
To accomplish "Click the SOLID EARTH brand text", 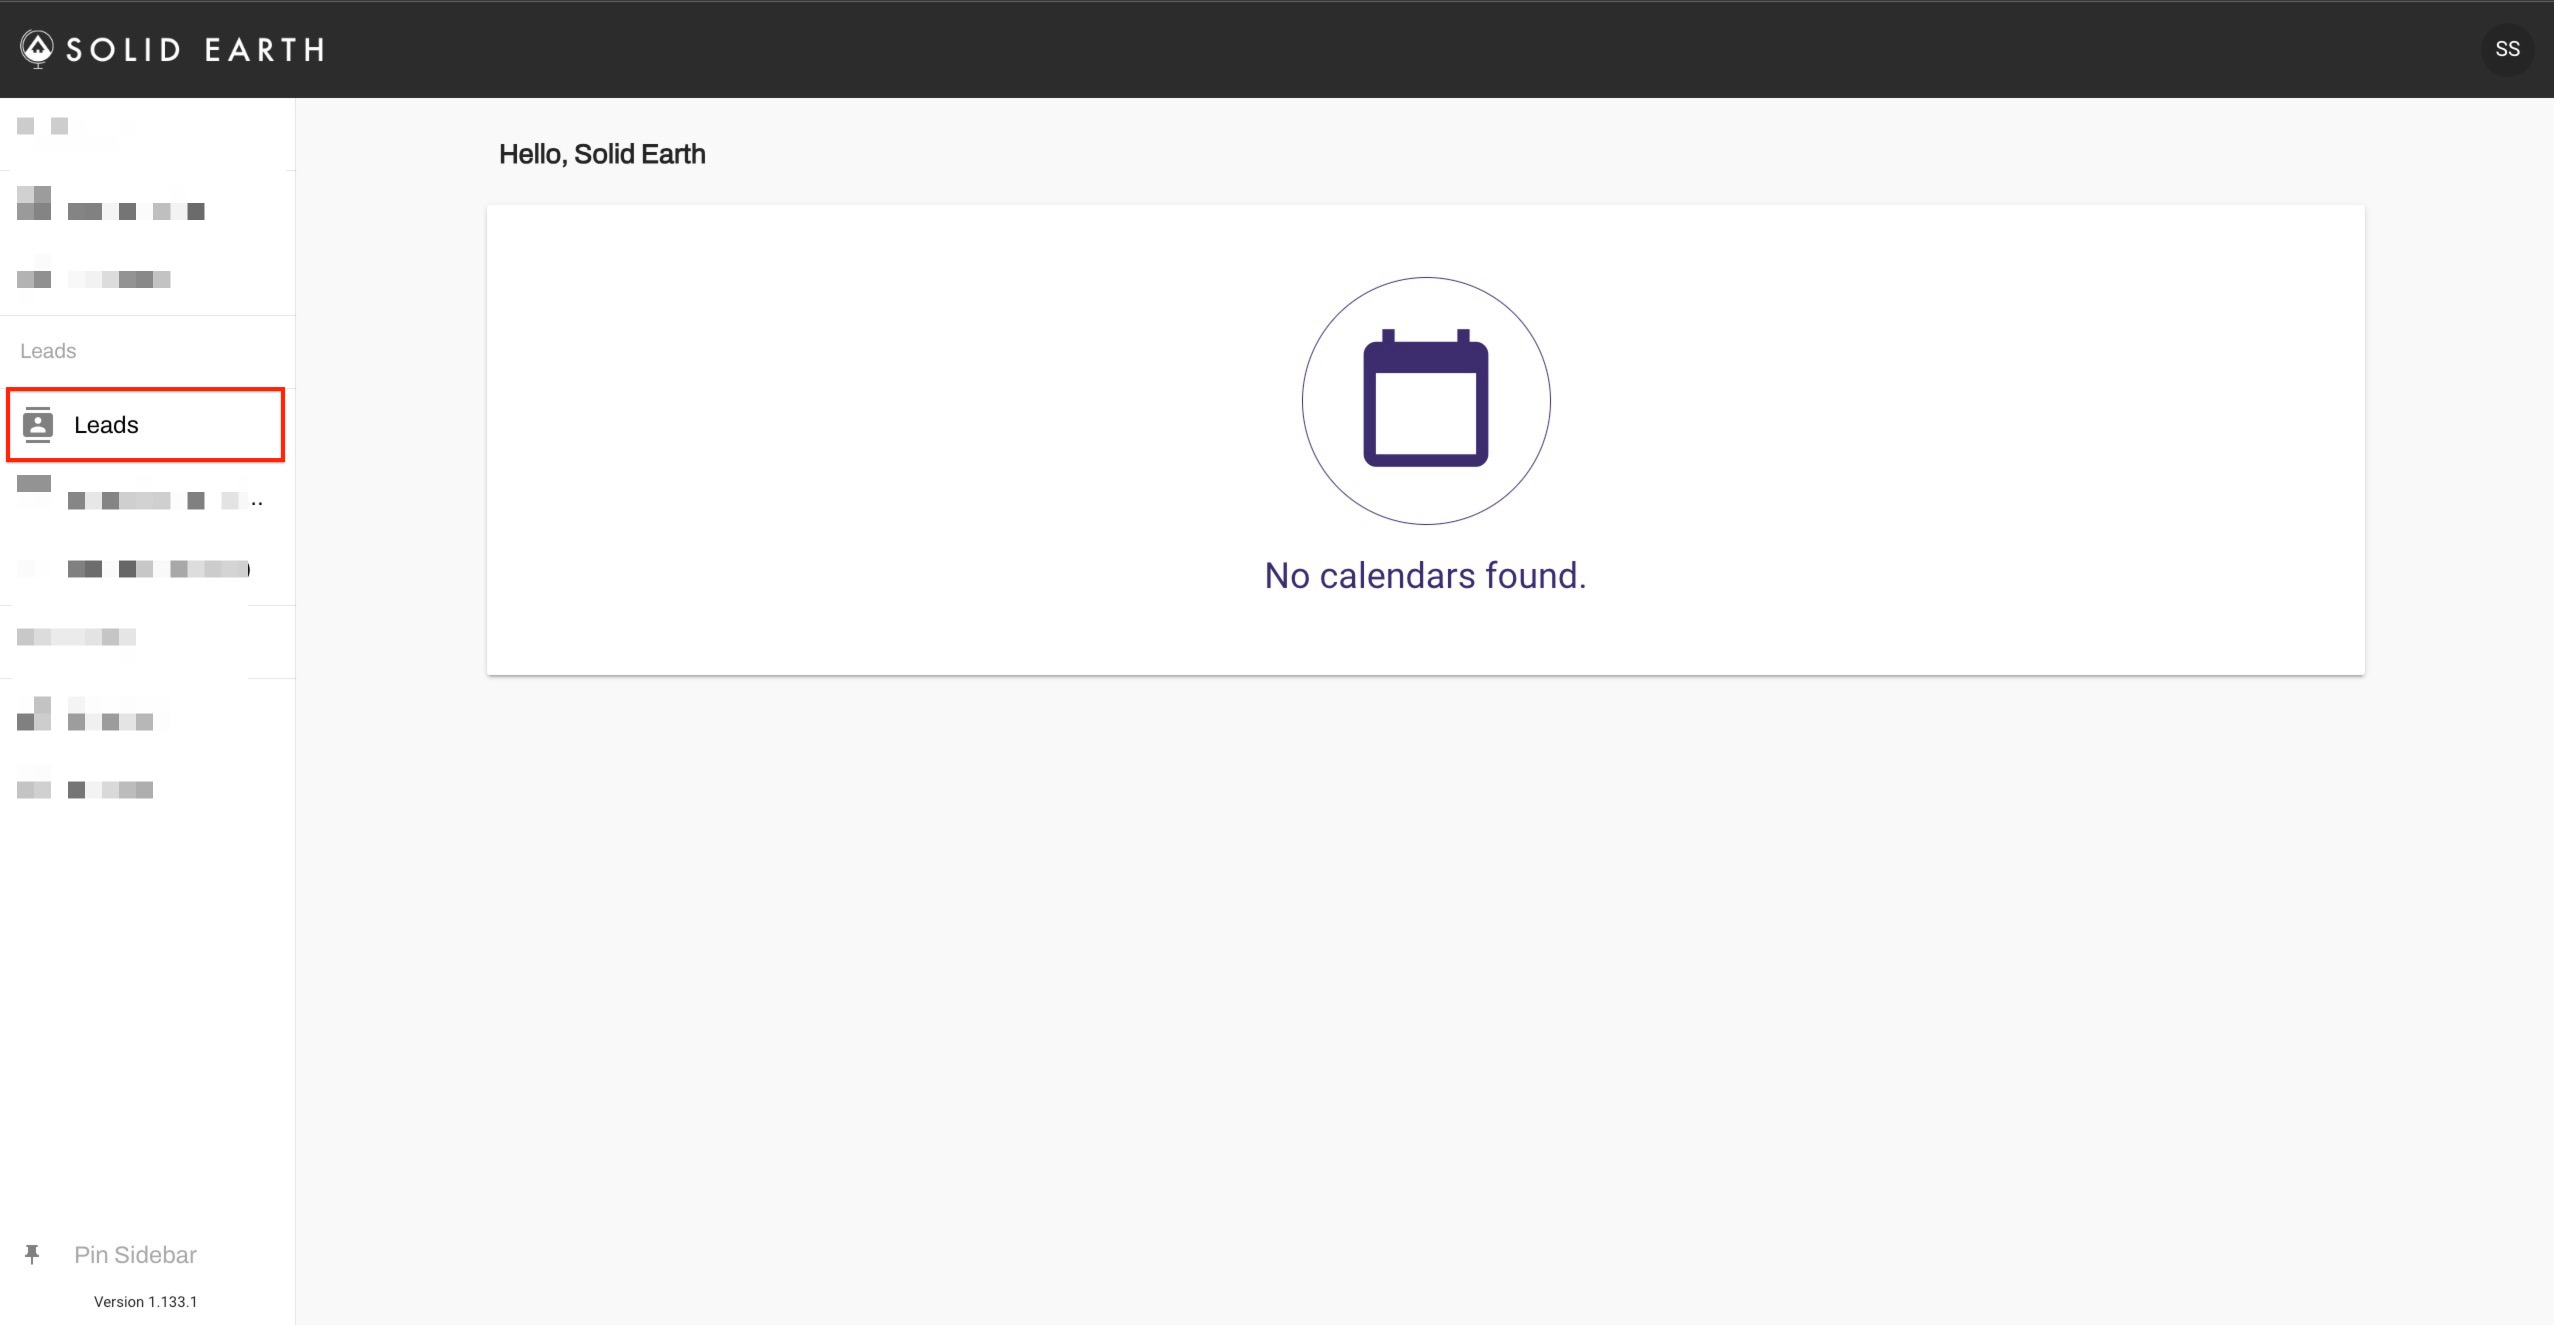I will point(195,49).
